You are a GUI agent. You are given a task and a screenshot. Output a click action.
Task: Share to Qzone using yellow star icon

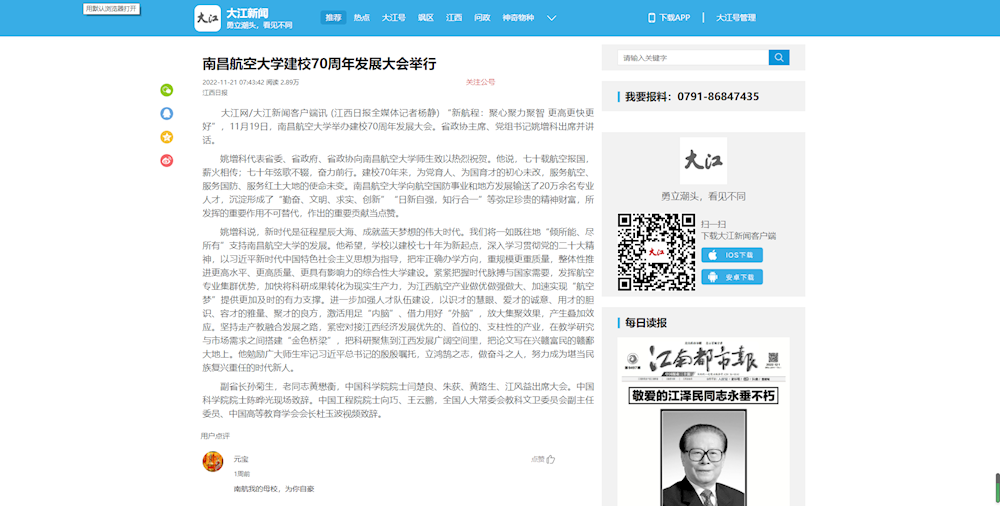click(x=167, y=136)
